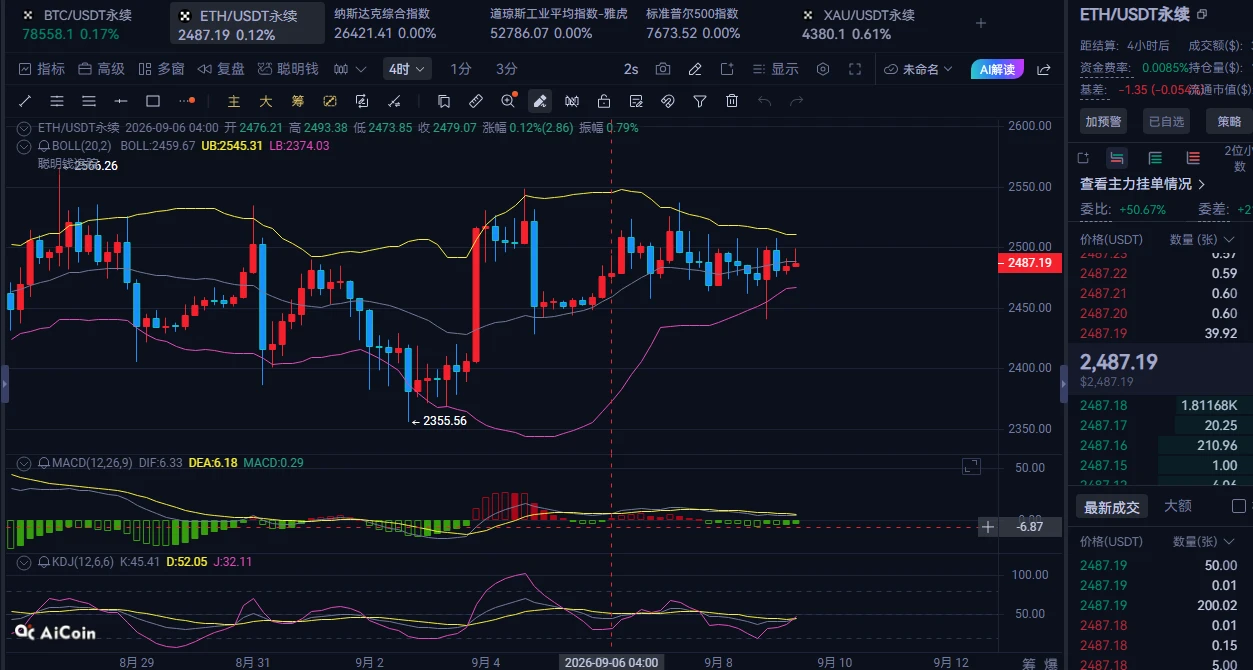Click the redo arrow
This screenshot has width=1253, height=670.
click(x=797, y=101)
